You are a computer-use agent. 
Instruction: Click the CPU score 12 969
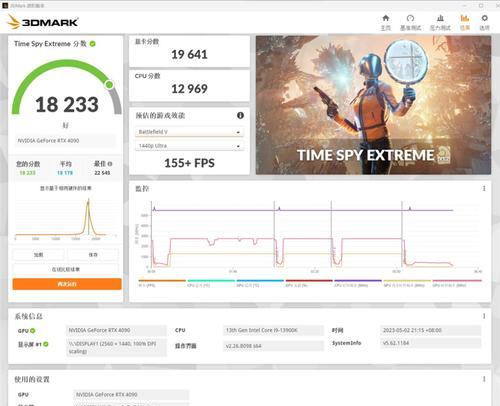189,89
